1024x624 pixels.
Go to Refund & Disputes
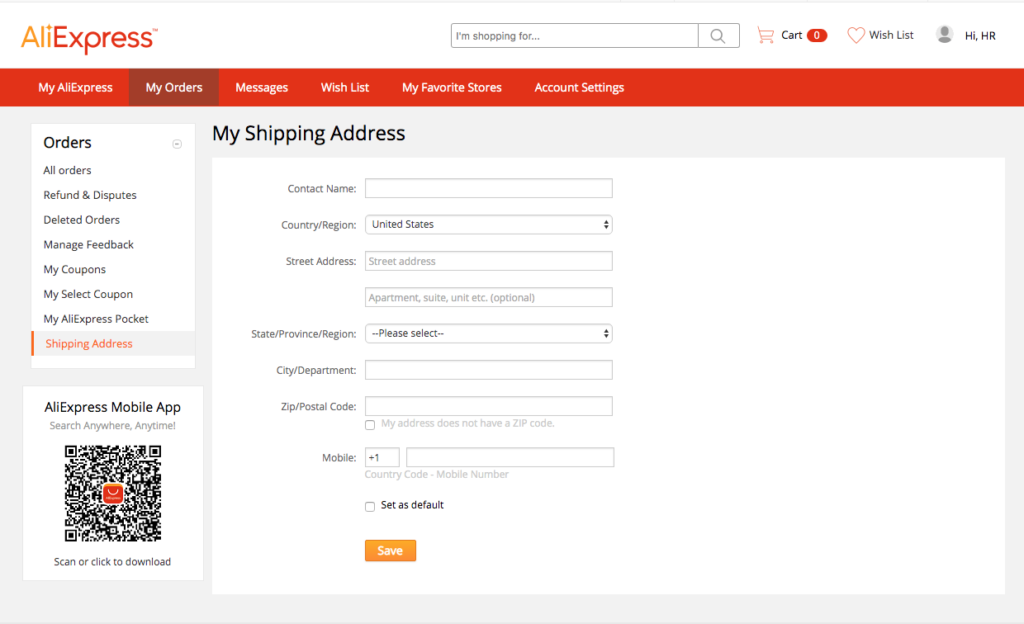pyautogui.click(x=90, y=195)
